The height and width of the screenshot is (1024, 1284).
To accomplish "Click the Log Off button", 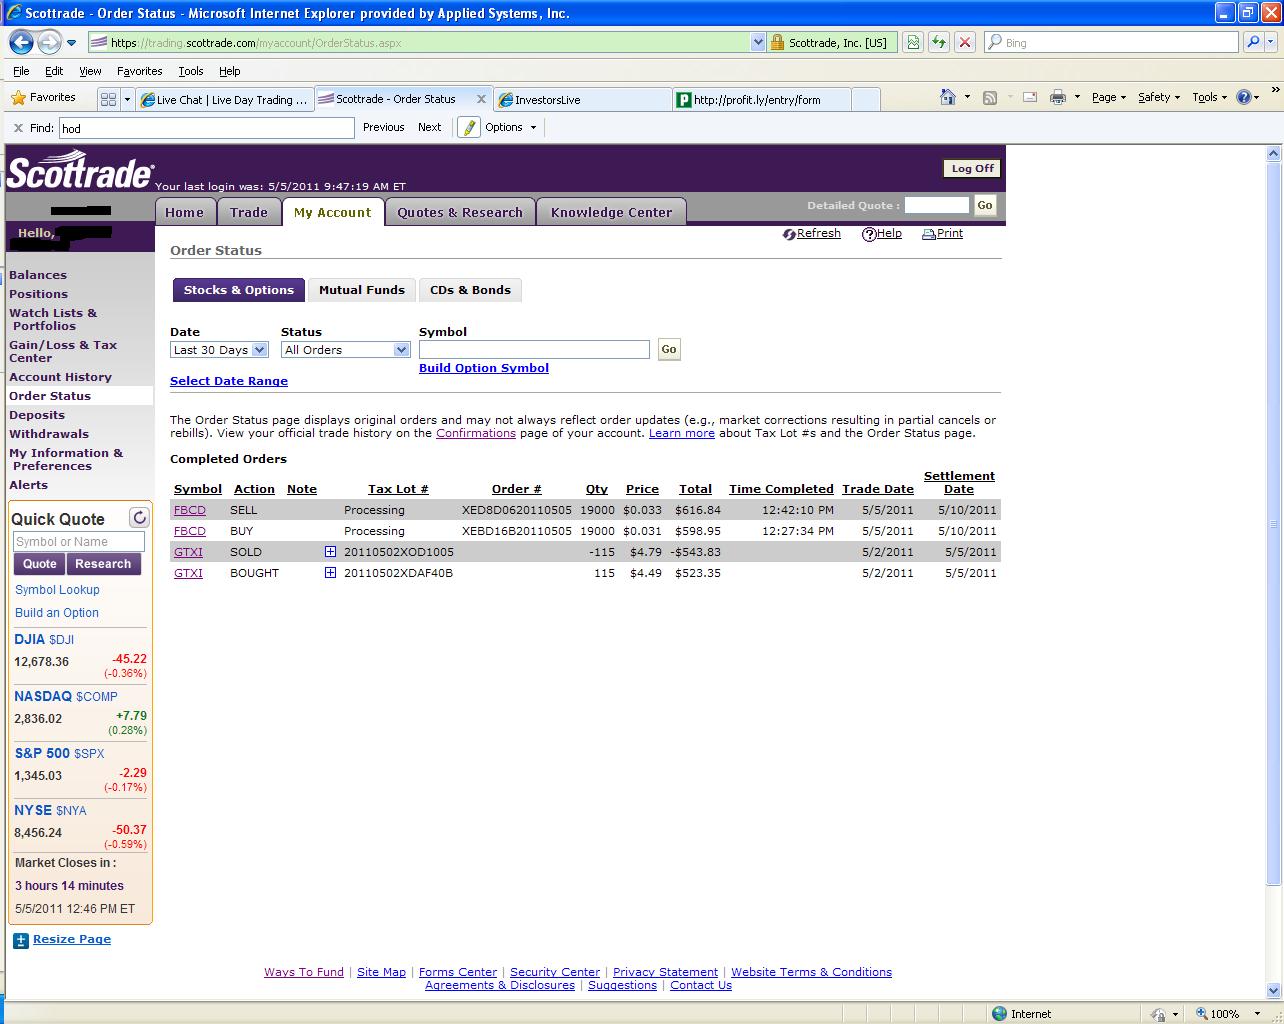I will pyautogui.click(x=972, y=168).
